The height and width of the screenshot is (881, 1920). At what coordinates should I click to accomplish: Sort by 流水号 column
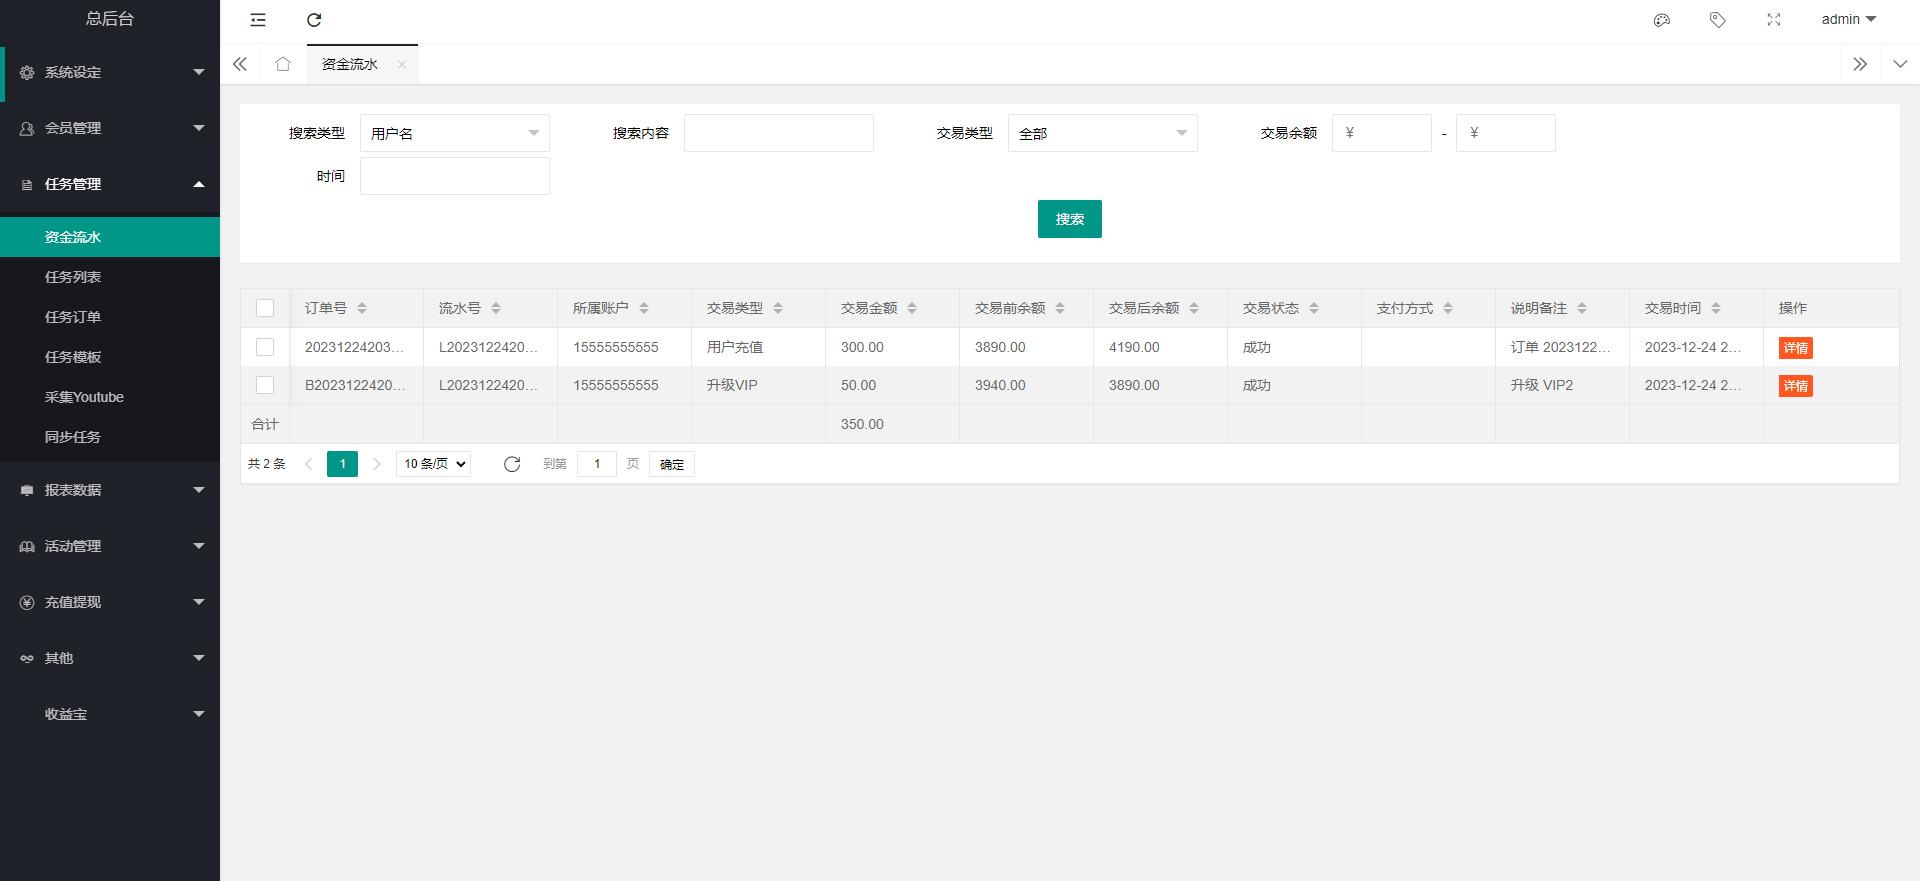point(496,308)
